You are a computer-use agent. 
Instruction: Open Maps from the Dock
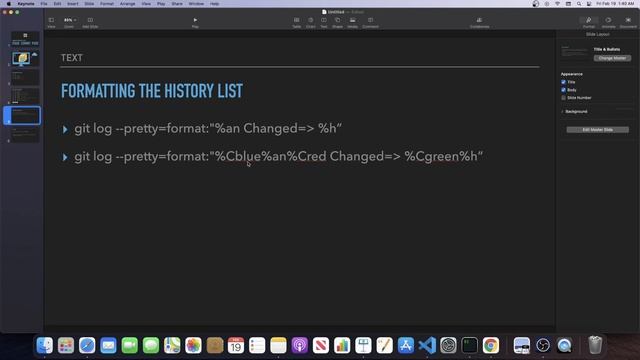[172, 345]
